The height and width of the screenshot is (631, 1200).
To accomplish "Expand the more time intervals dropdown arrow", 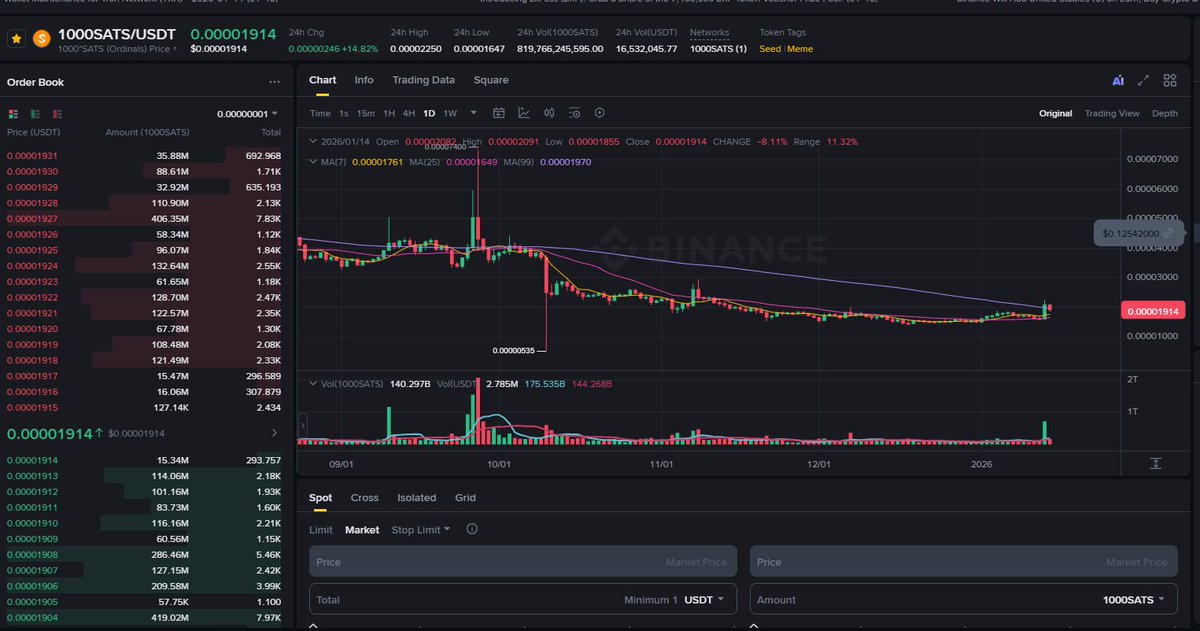I will [x=473, y=113].
